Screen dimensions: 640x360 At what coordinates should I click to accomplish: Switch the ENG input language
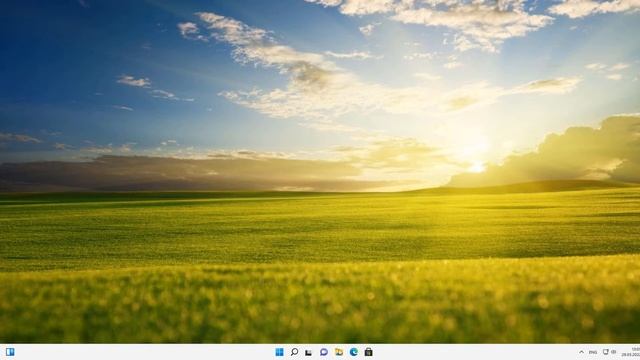point(593,352)
